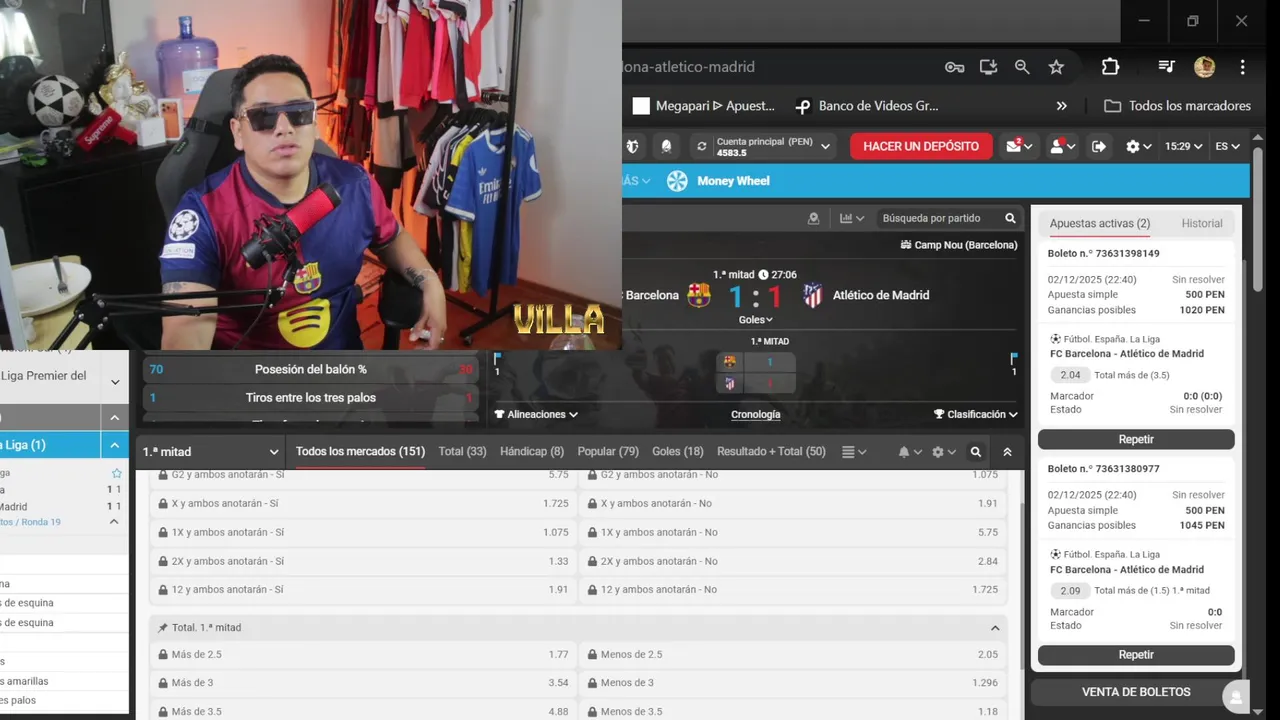Click the logout arrow icon

click(x=1099, y=146)
